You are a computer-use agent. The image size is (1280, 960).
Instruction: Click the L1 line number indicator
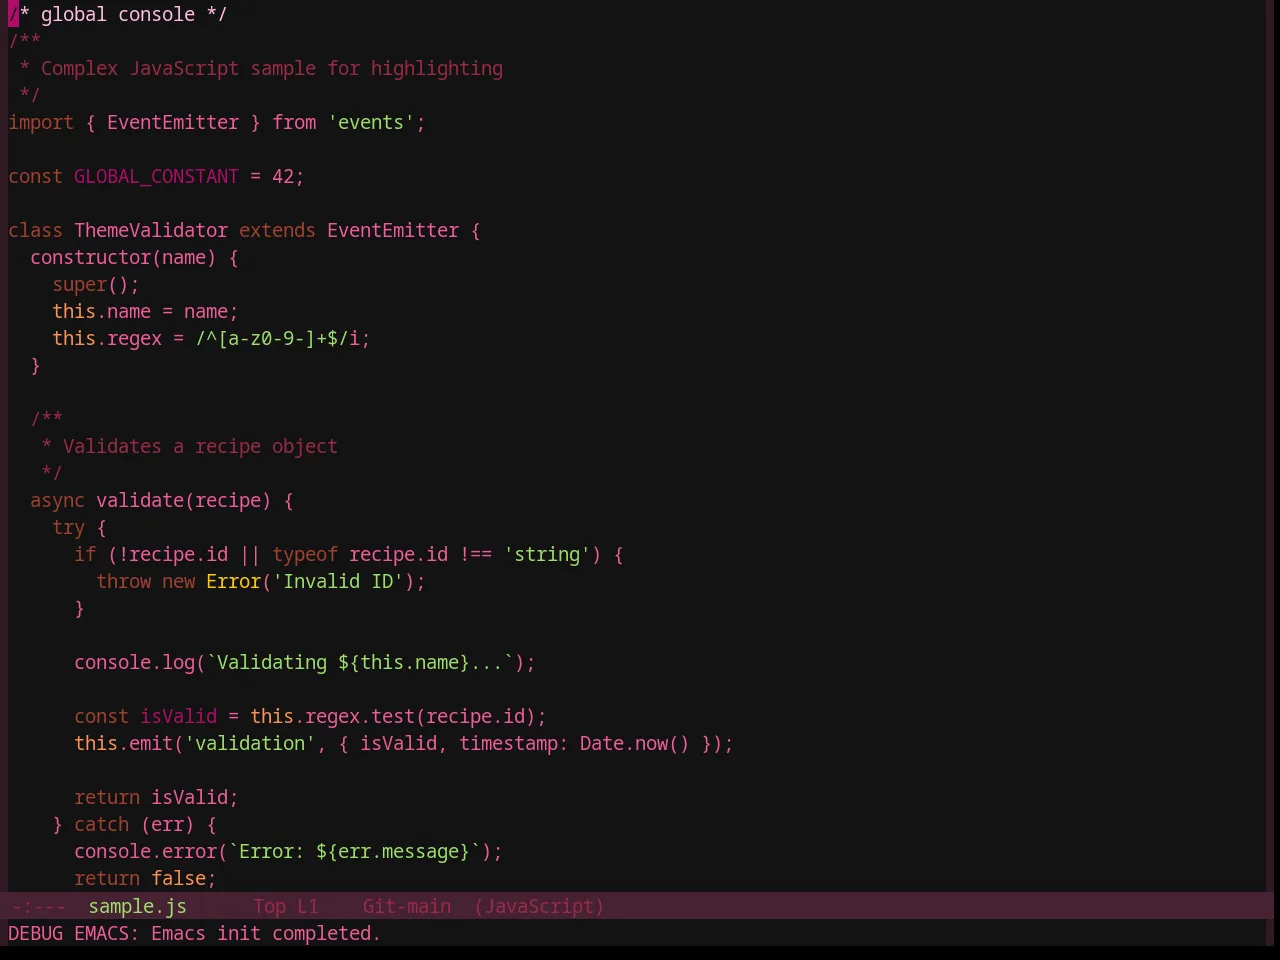tap(308, 906)
